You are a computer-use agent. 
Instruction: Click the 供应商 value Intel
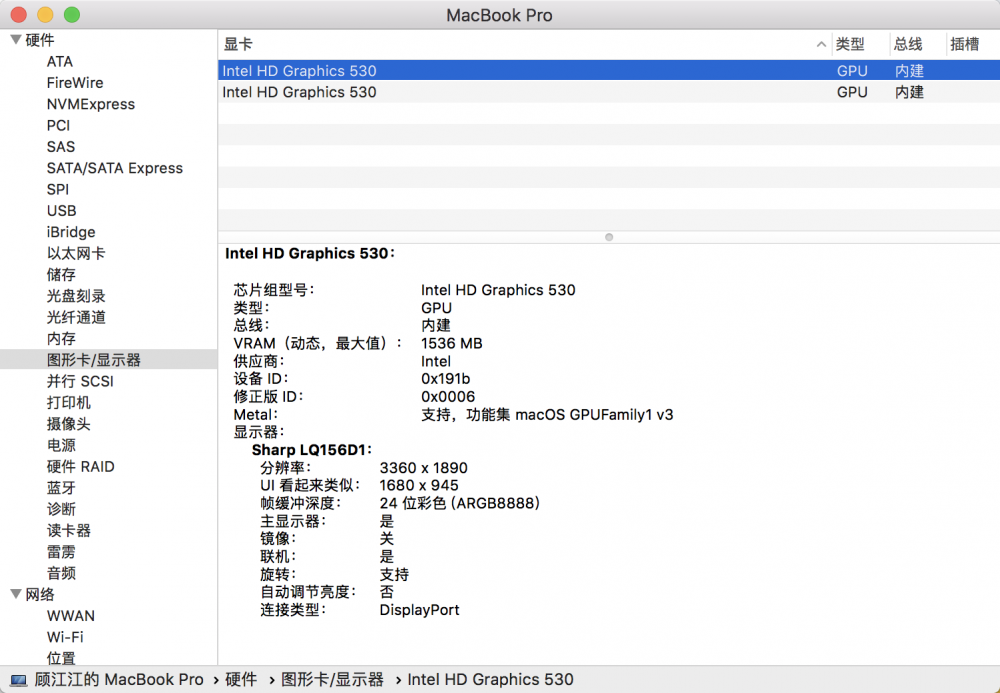point(436,361)
